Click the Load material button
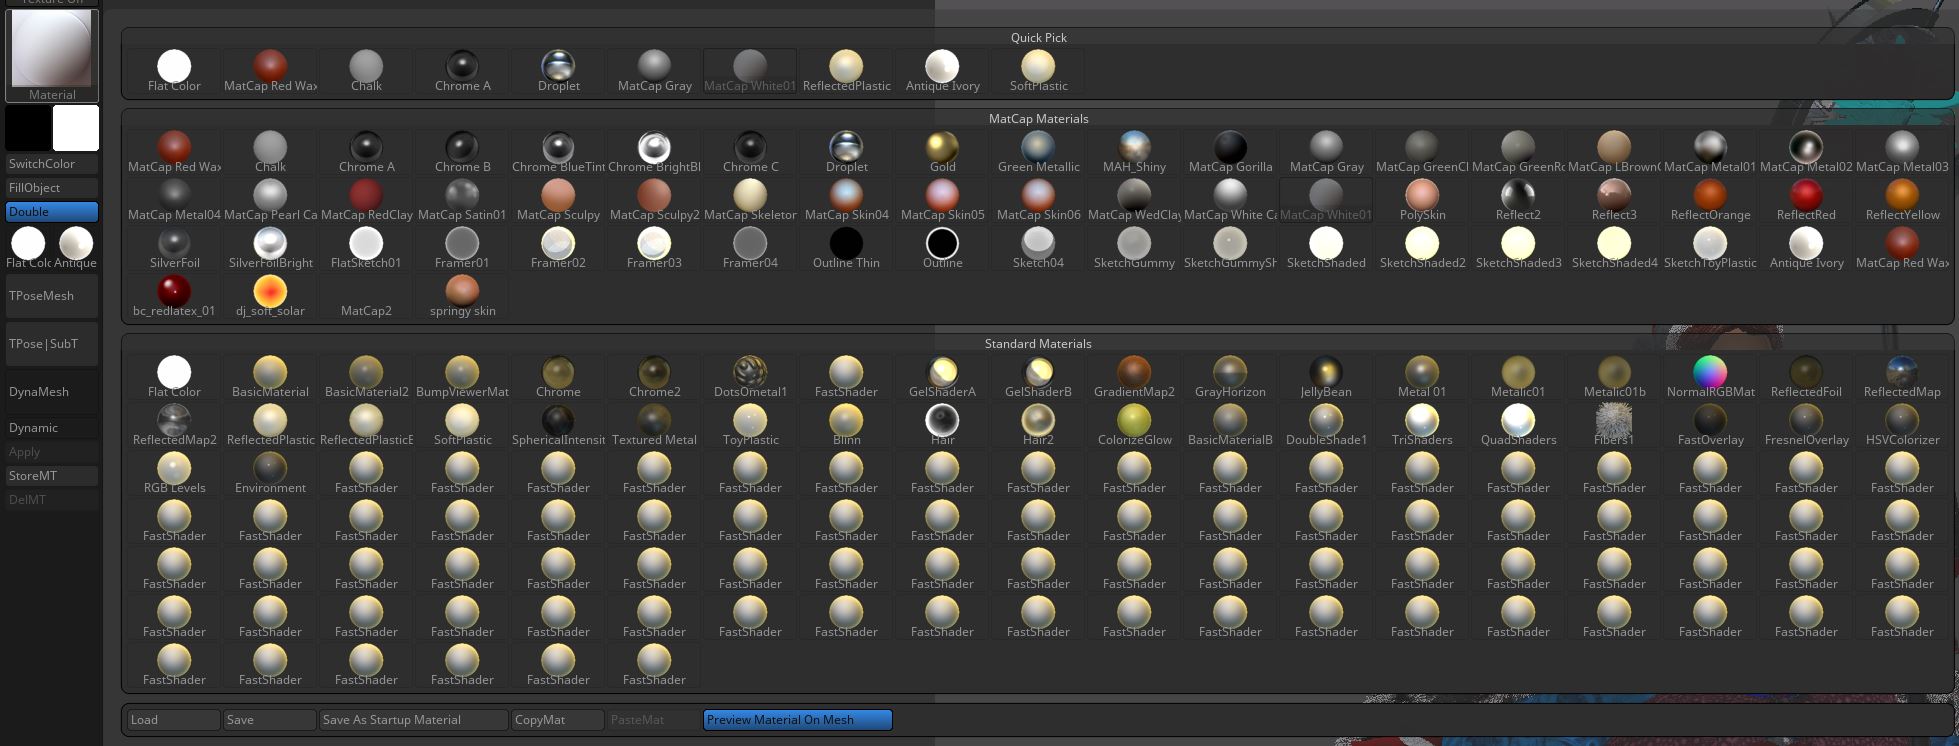Screen dimensions: 1959x746 click(x=174, y=720)
